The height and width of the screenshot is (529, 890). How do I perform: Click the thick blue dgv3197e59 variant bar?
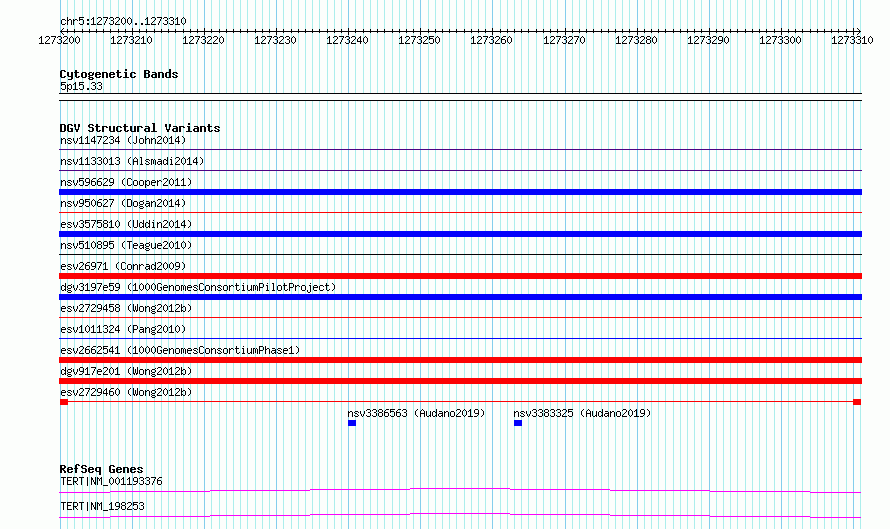460,297
